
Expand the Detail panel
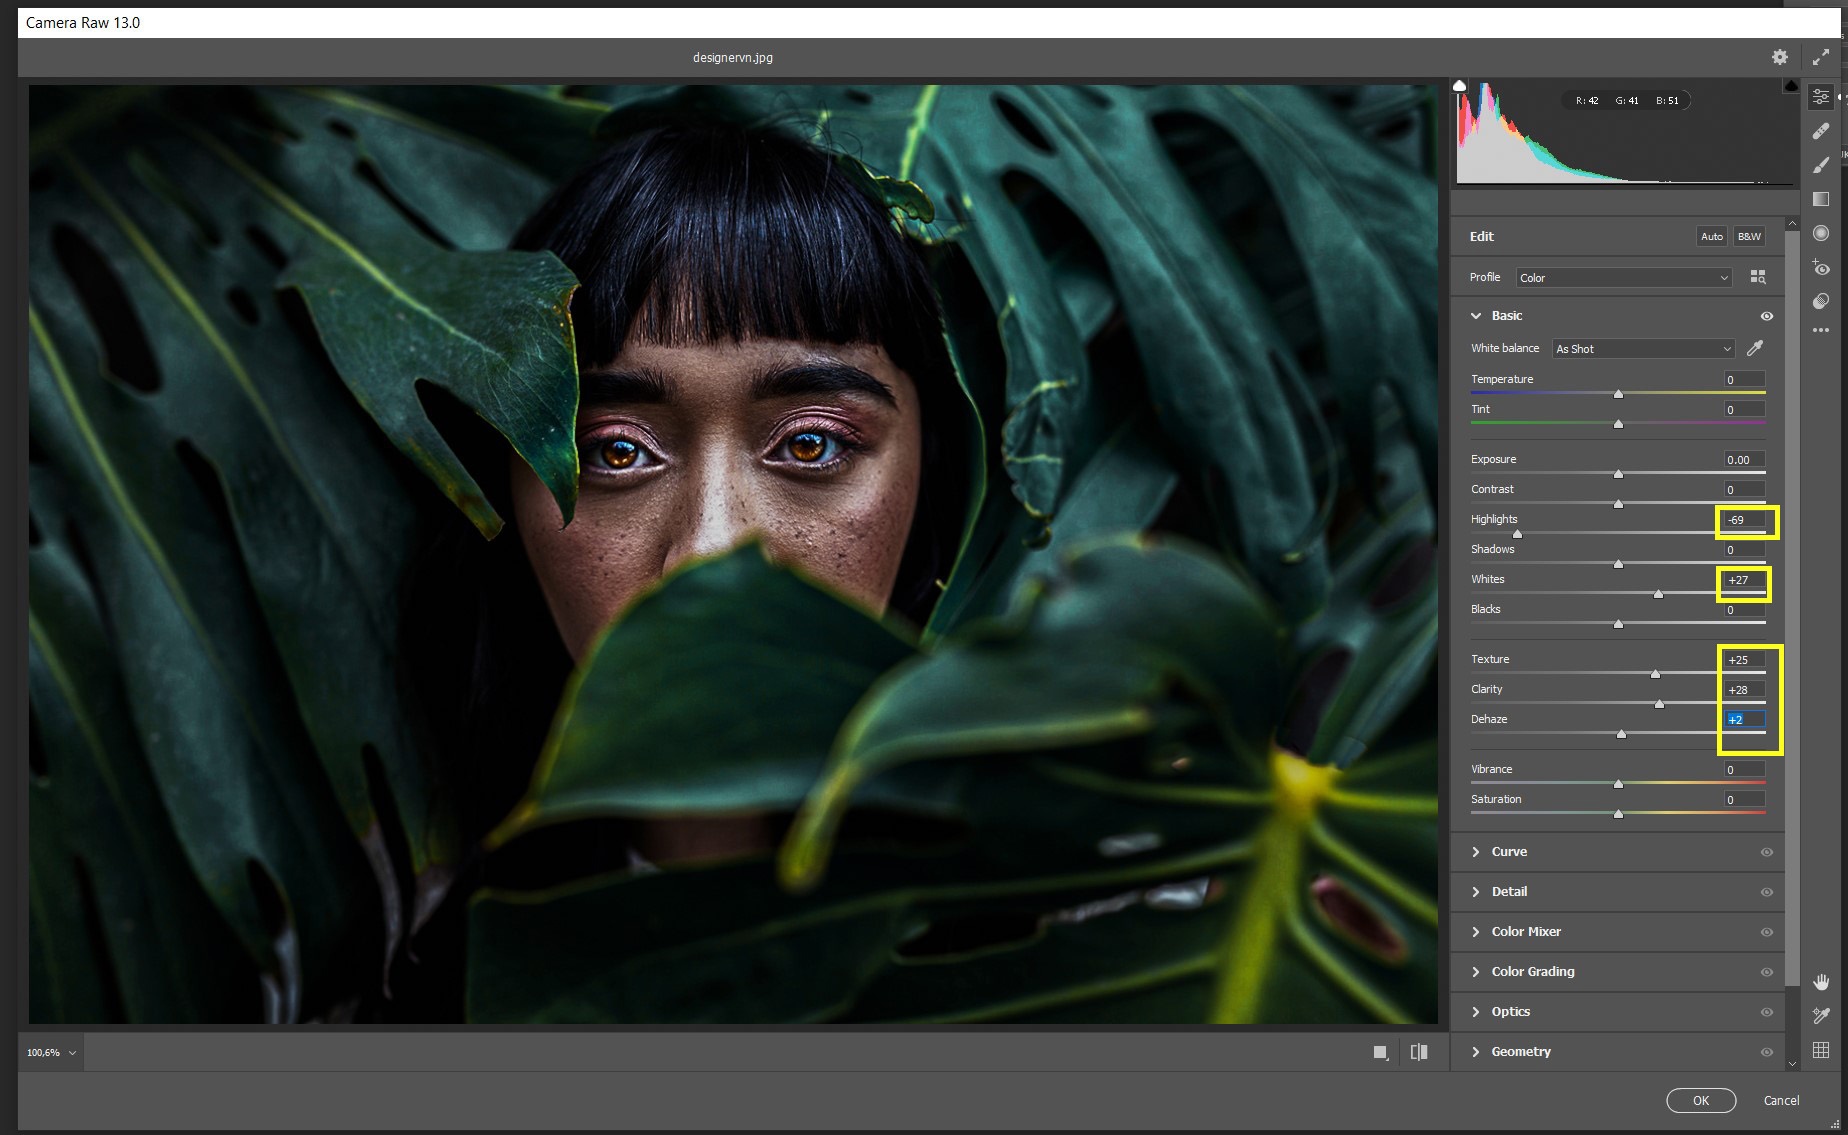coord(1476,892)
